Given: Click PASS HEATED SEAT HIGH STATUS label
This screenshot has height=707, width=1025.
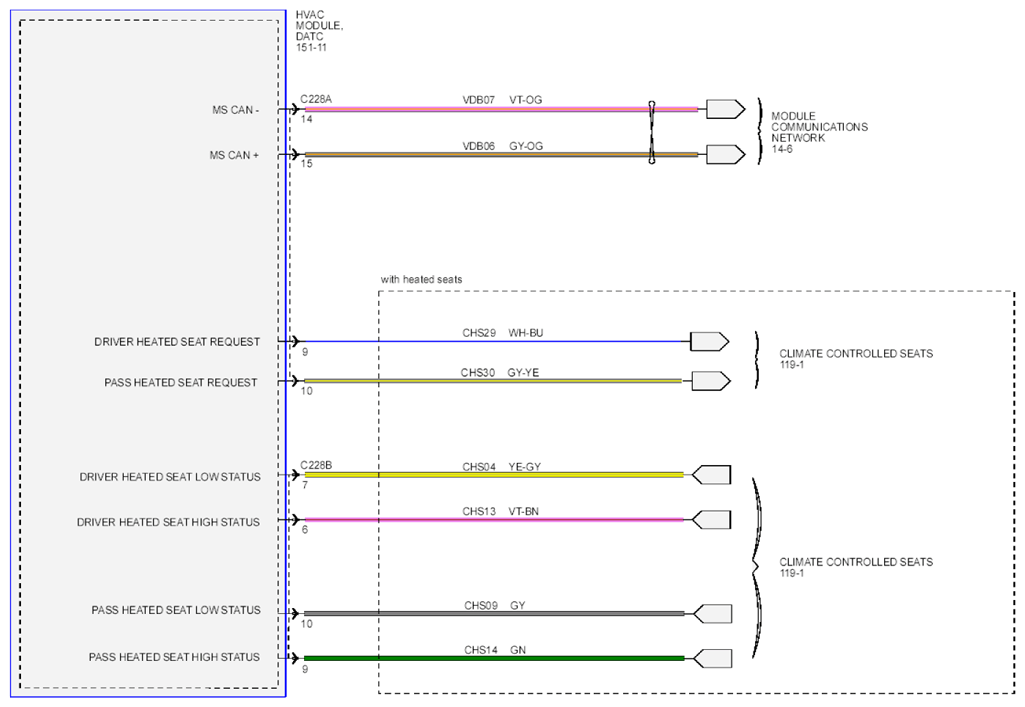Looking at the screenshot, I should click(175, 657).
